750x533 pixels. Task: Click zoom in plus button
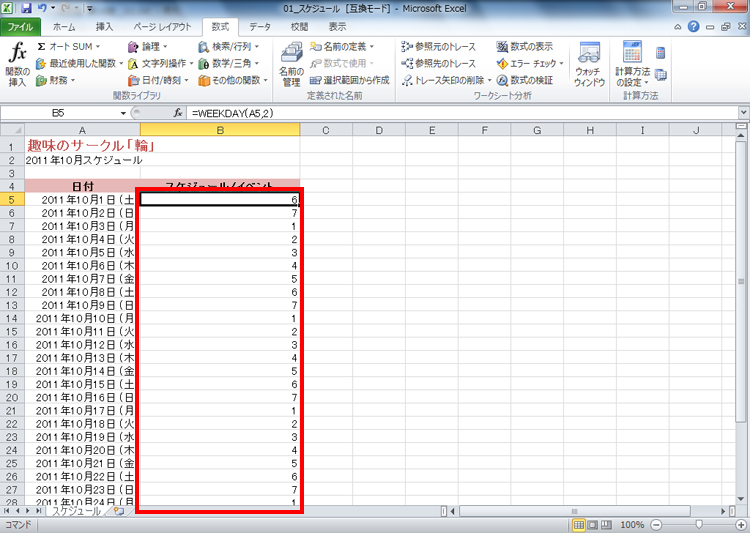(x=741, y=525)
